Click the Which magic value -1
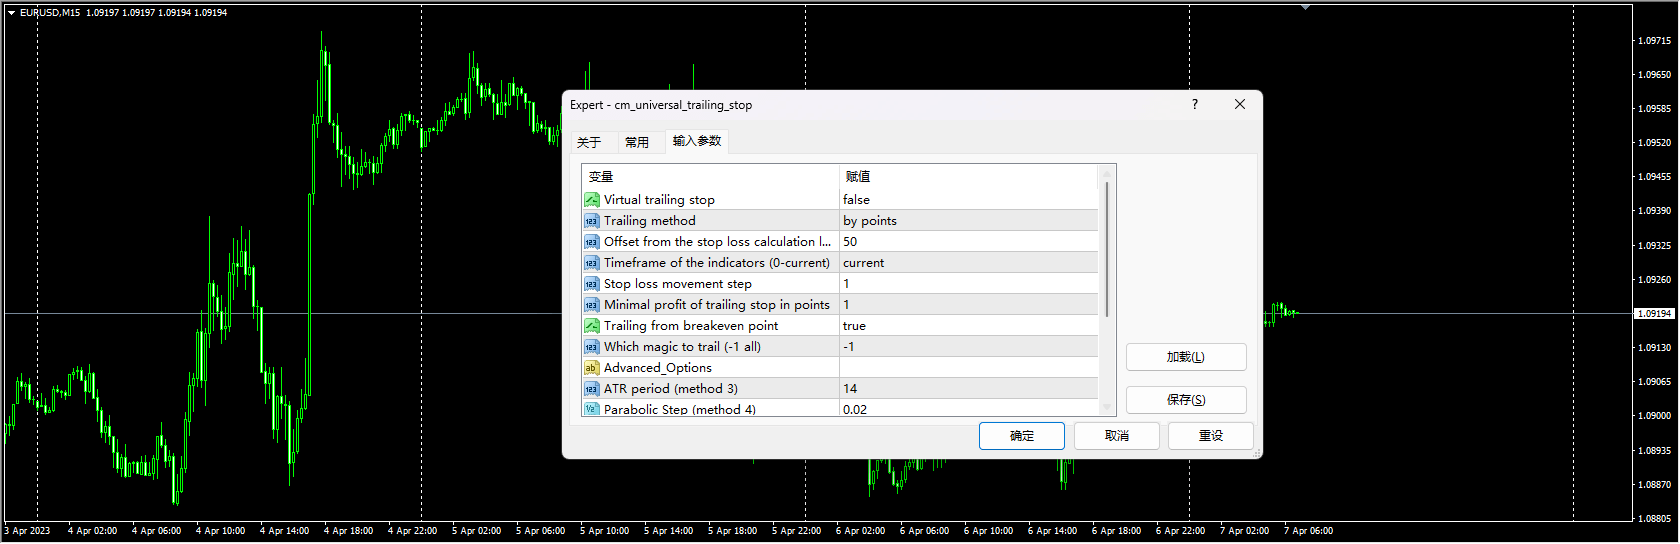The height and width of the screenshot is (544, 1680). point(969,347)
